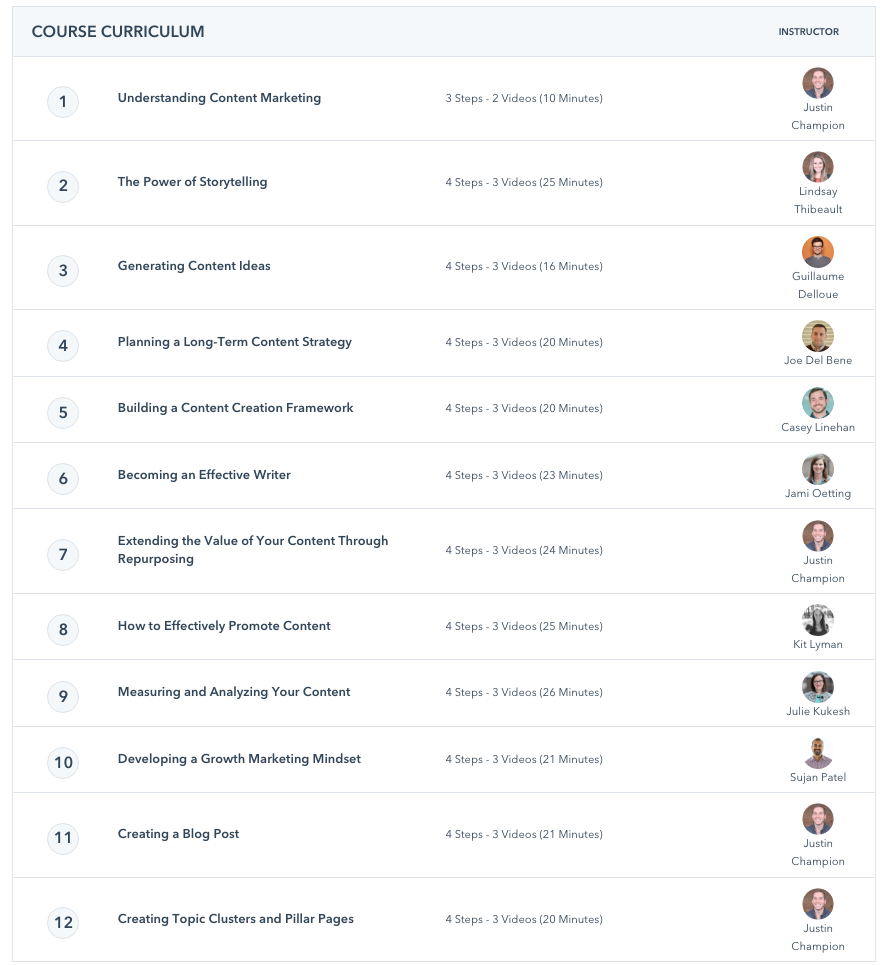
Task: Click the INSTRUCTOR column header
Action: (x=809, y=31)
